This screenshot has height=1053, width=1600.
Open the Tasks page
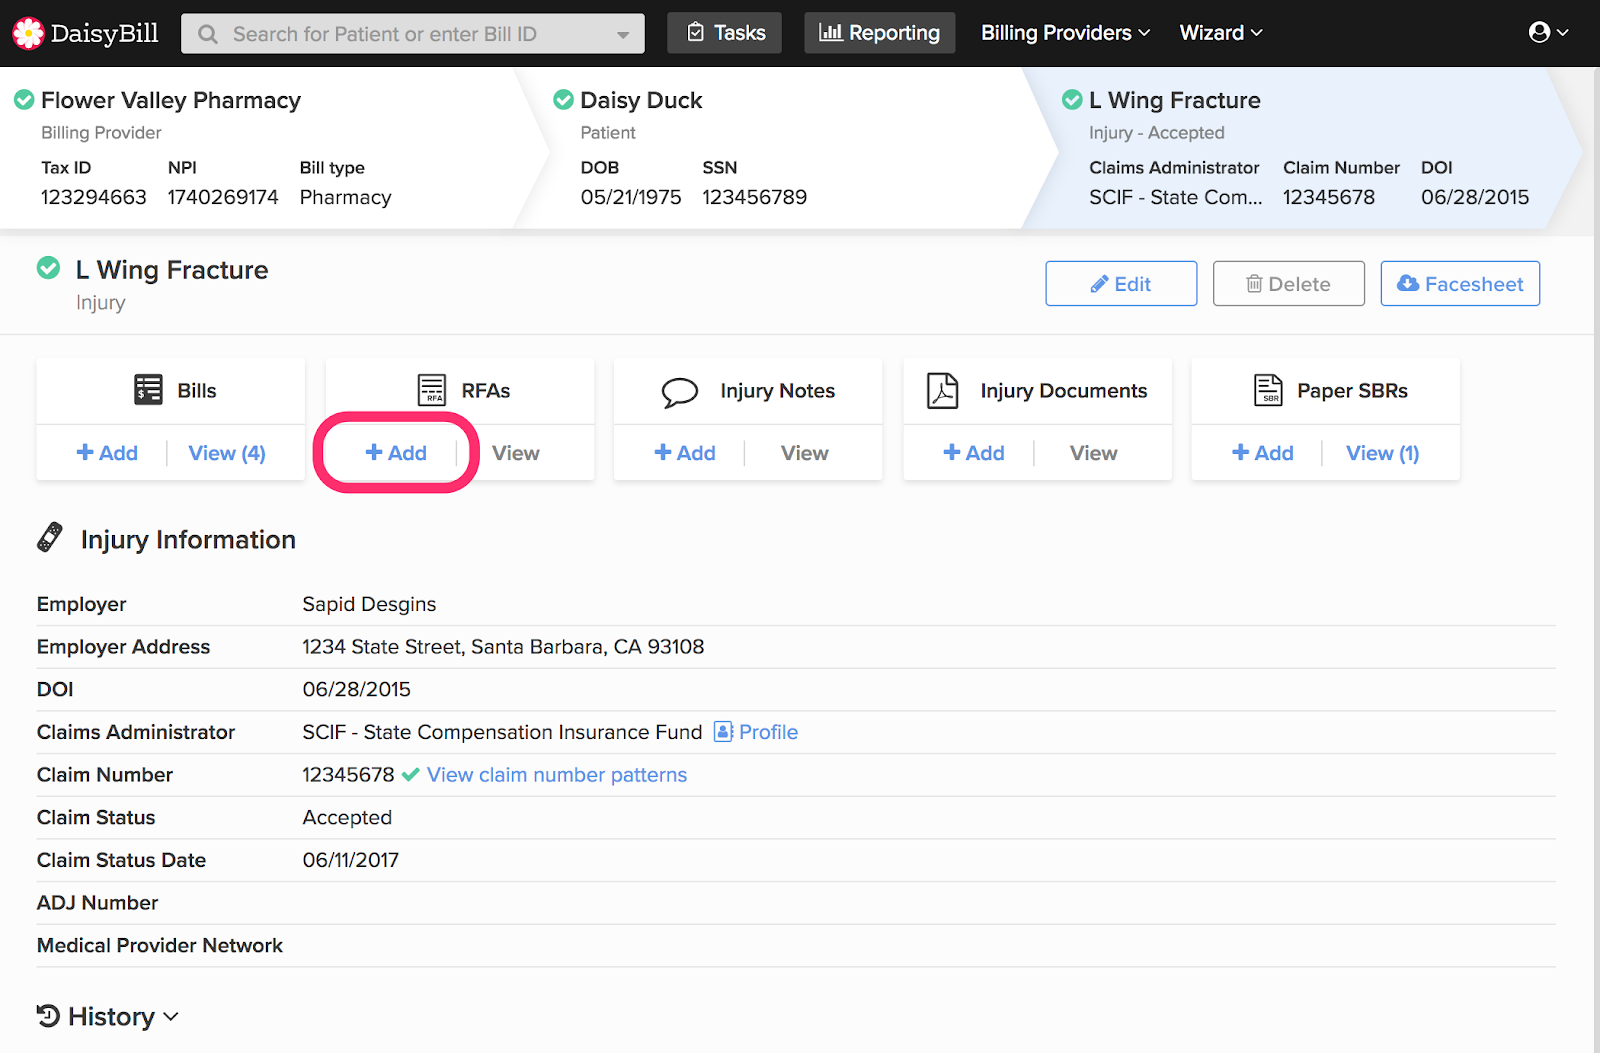point(725,33)
